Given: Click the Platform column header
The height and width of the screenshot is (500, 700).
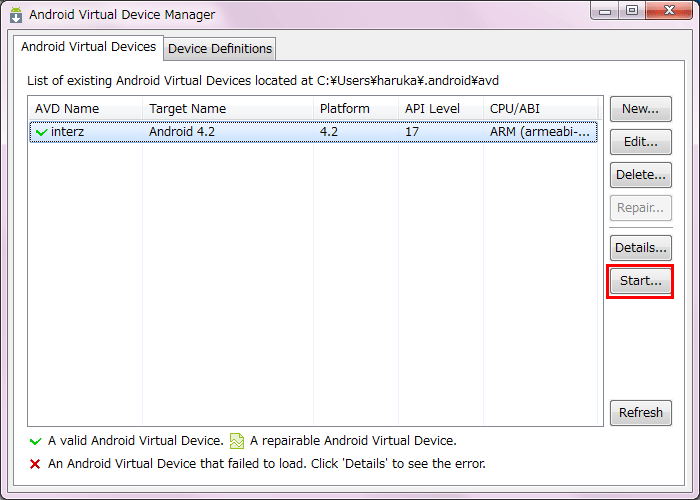Looking at the screenshot, I should [x=356, y=108].
